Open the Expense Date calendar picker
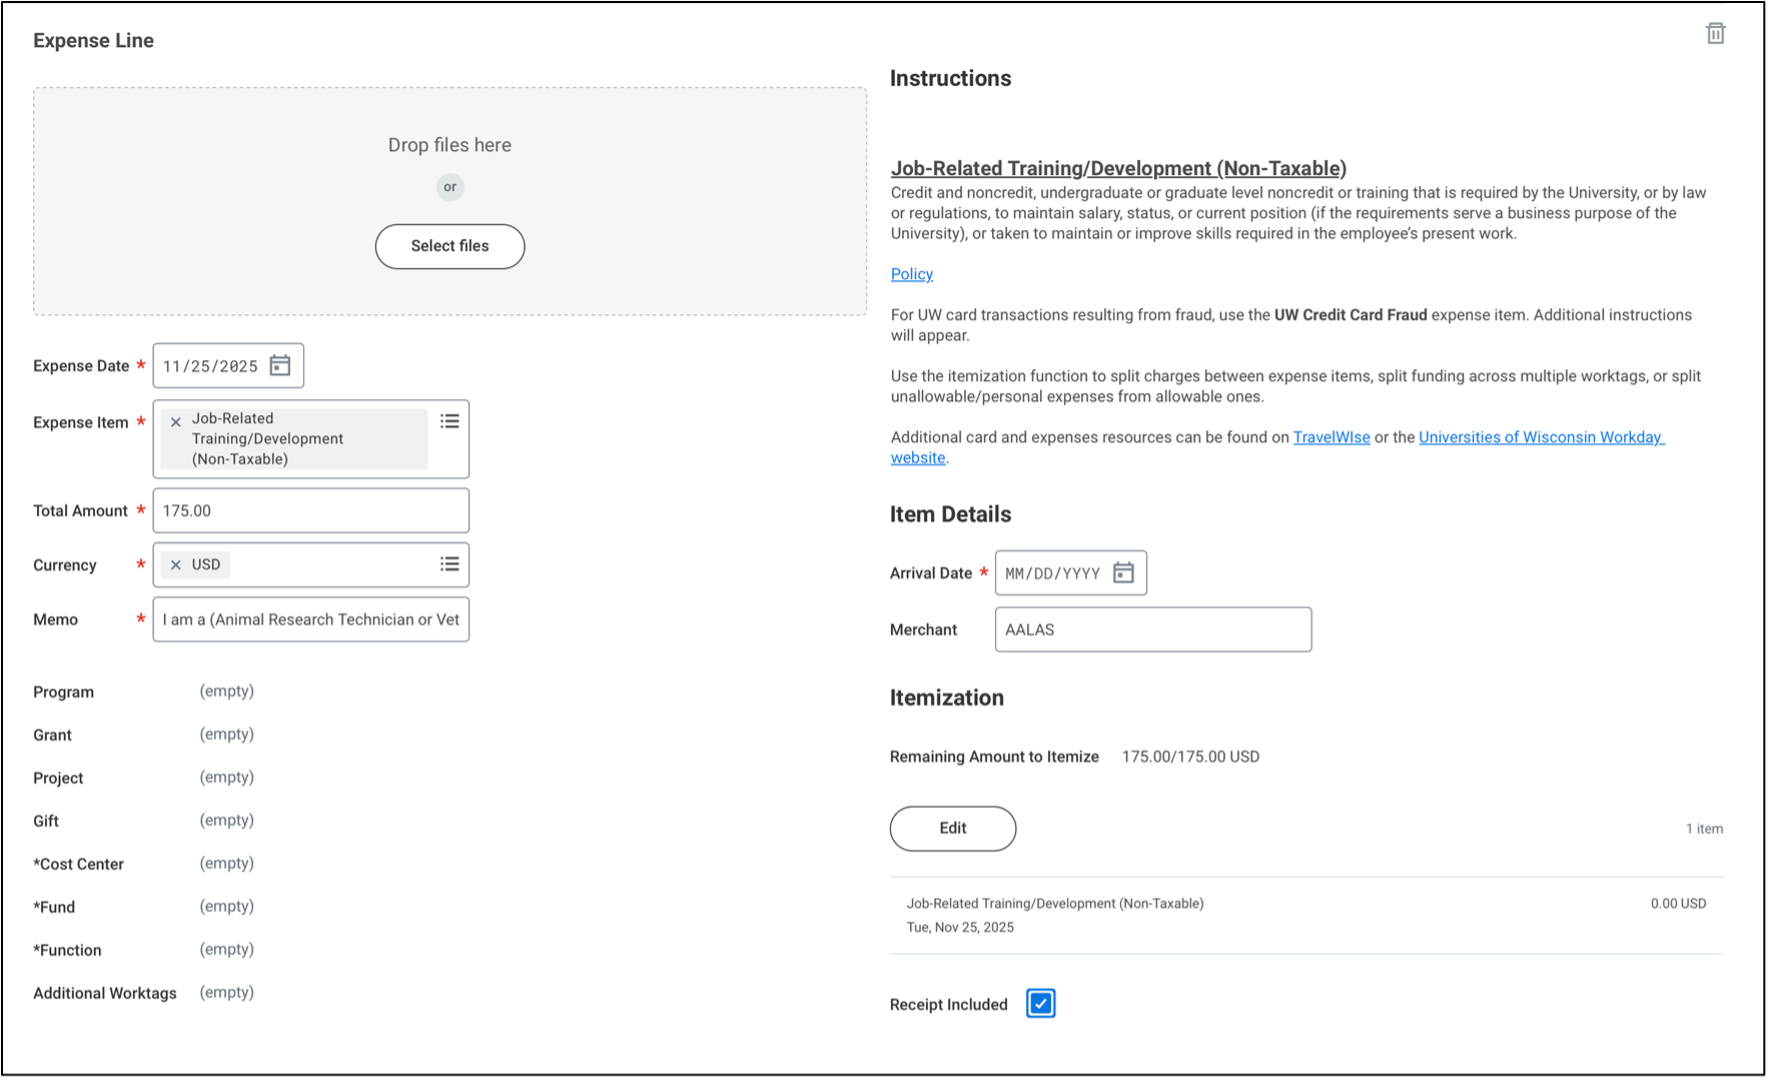Viewport: 1769px width, 1081px height. pos(280,366)
